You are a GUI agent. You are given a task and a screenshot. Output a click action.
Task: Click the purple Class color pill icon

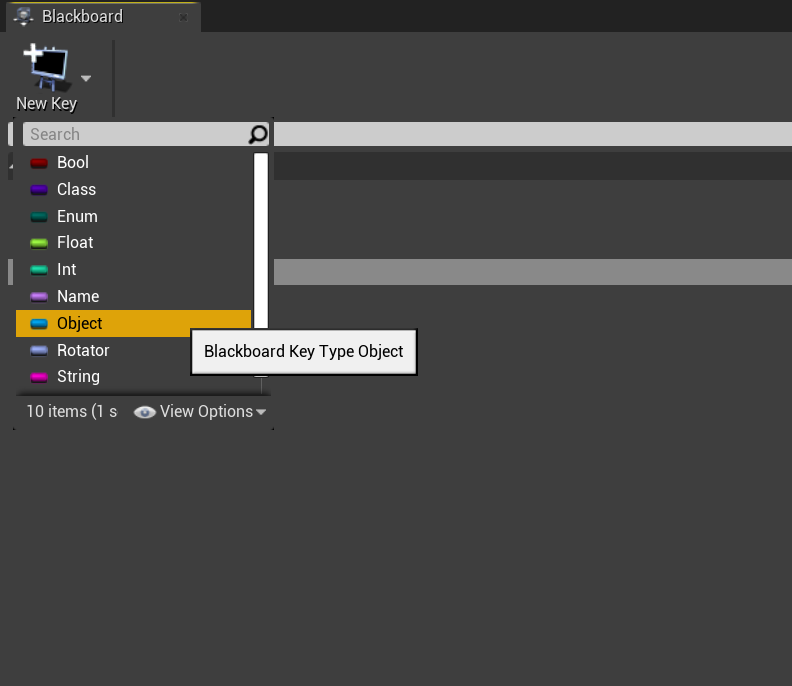click(39, 190)
